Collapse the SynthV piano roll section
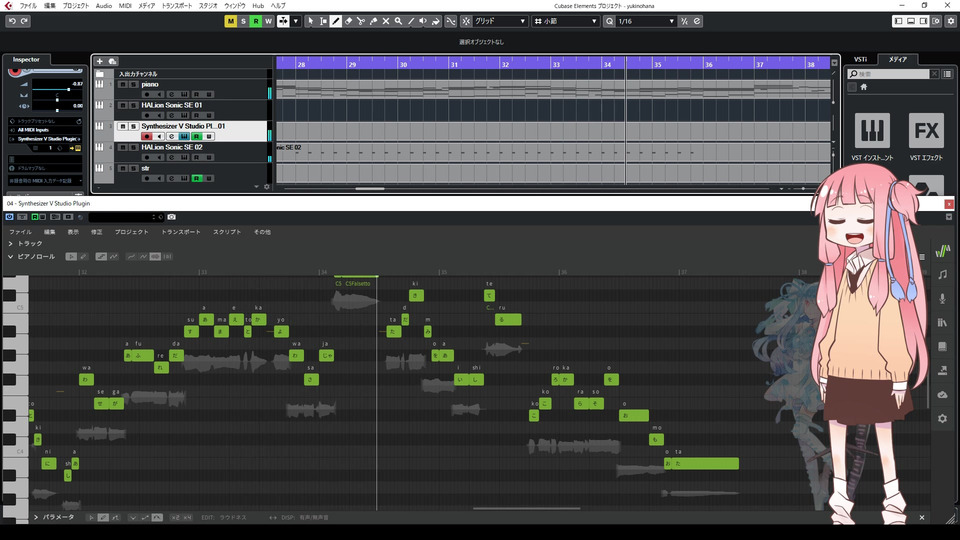The image size is (960, 540). tap(10, 257)
